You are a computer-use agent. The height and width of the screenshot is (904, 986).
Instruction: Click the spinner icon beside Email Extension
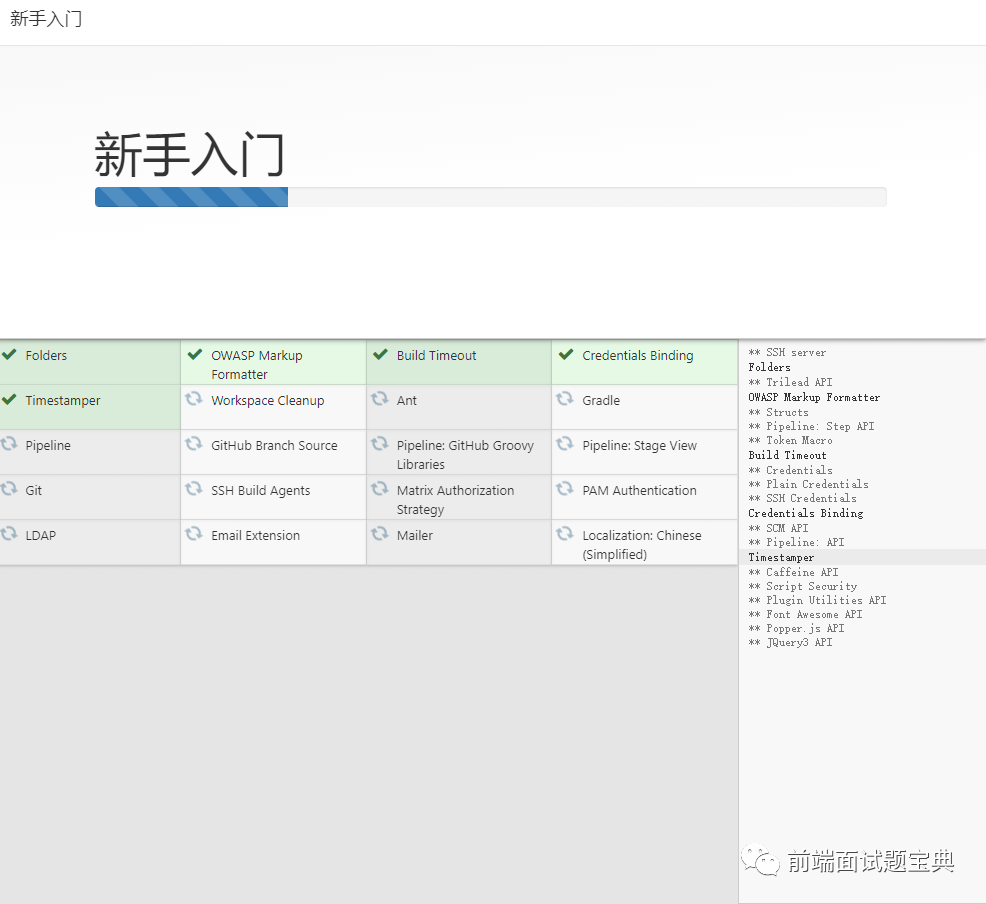[194, 534]
